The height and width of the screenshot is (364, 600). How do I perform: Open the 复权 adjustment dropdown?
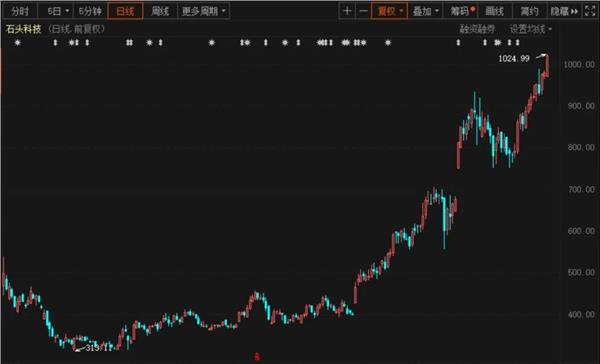click(x=390, y=11)
